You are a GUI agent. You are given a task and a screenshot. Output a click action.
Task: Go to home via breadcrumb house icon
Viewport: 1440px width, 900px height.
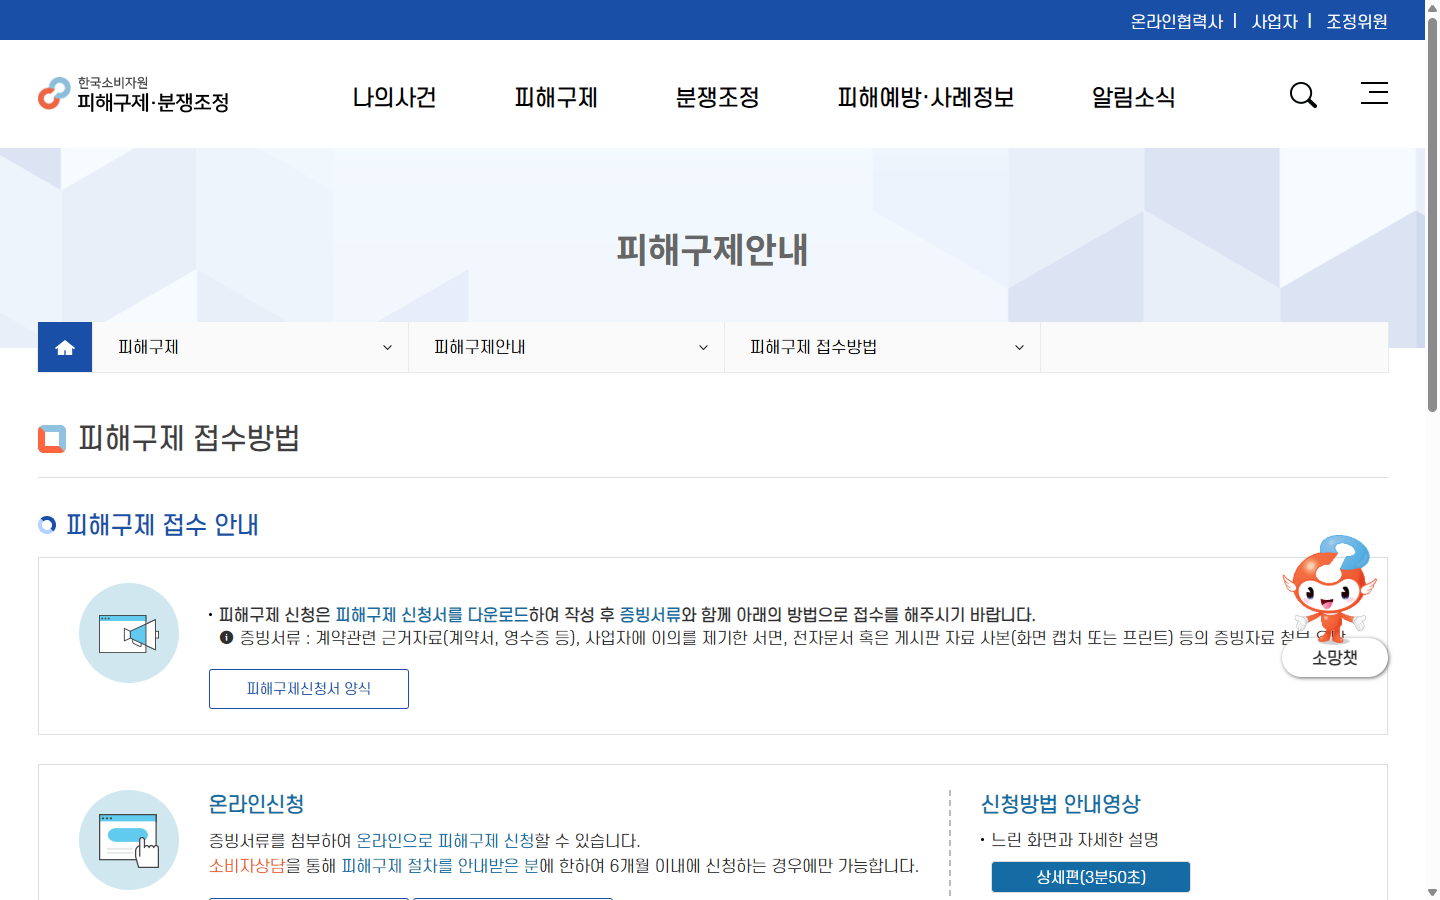(65, 347)
